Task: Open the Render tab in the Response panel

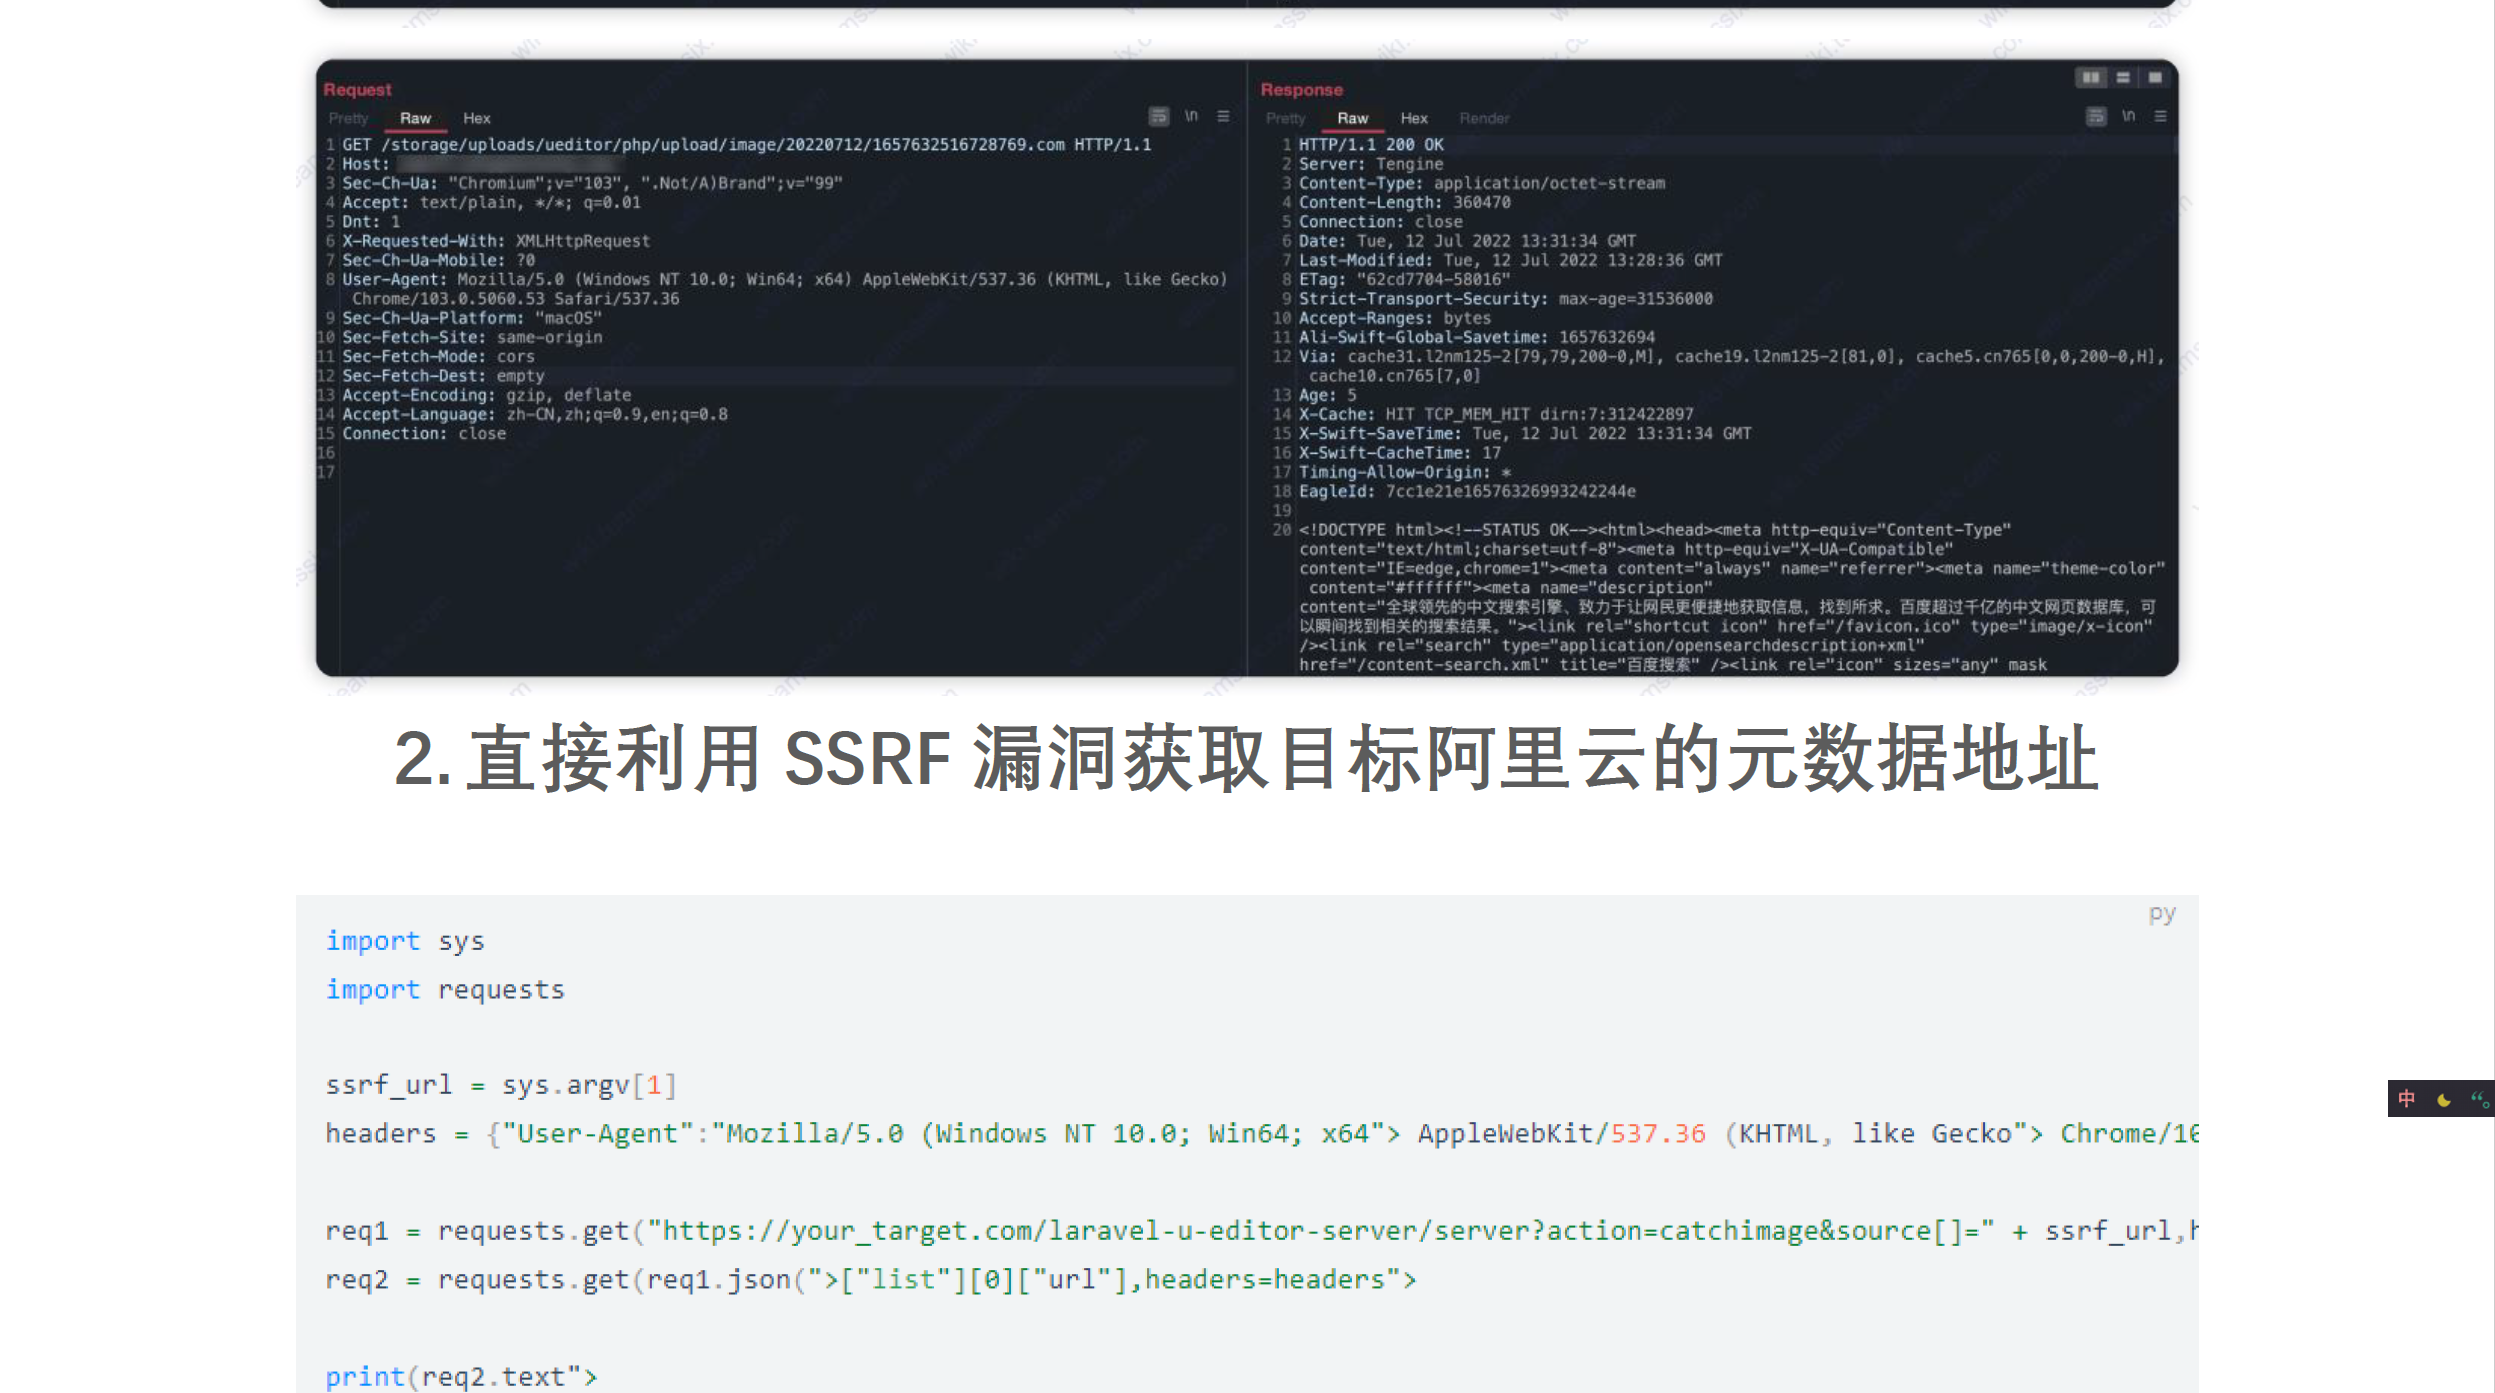Action: (x=1484, y=118)
